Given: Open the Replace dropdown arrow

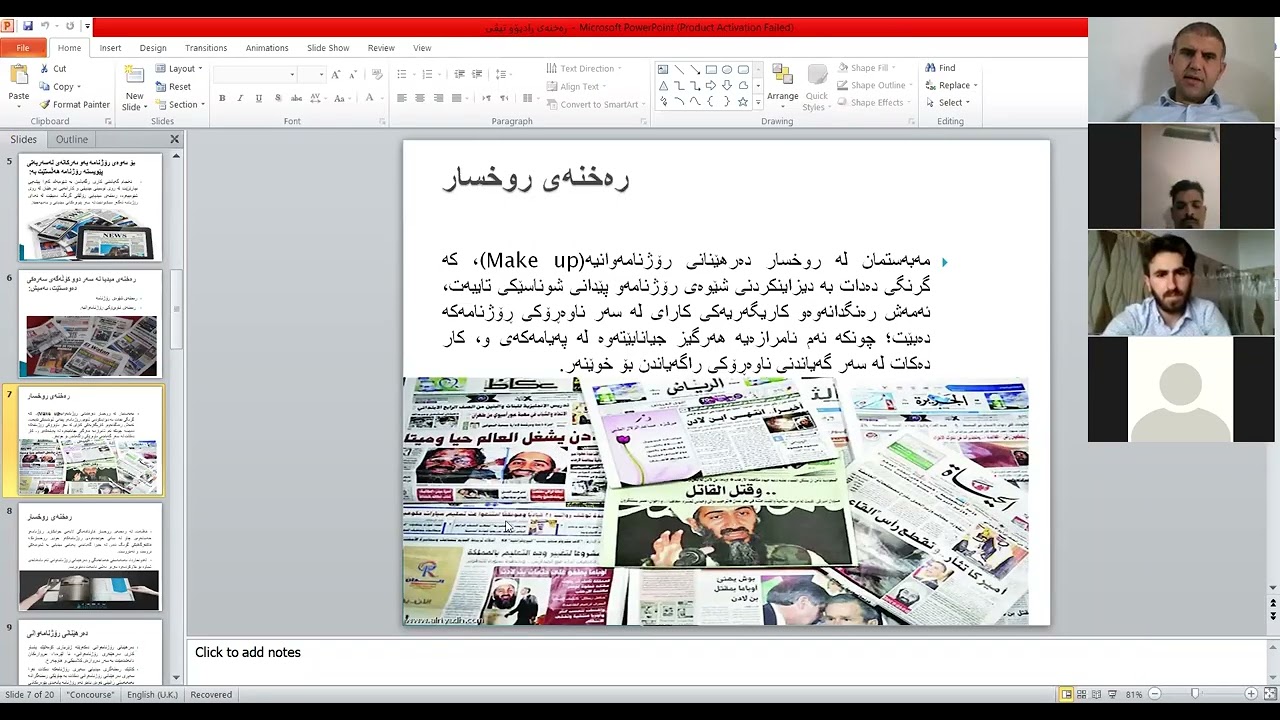Looking at the screenshot, I should [x=975, y=86].
